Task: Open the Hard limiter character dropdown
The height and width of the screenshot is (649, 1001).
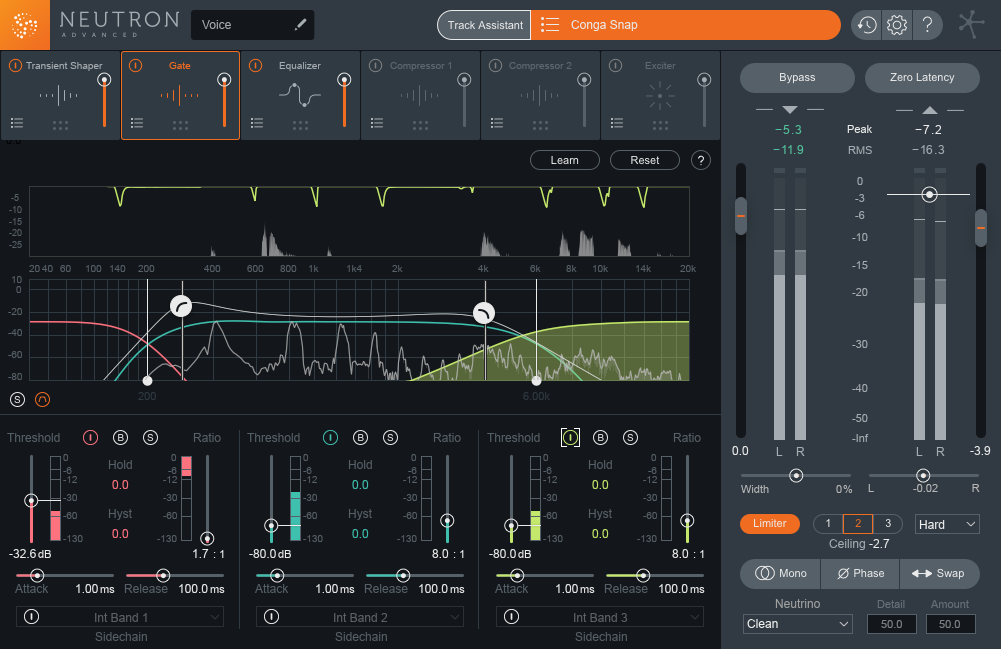Action: [947, 524]
